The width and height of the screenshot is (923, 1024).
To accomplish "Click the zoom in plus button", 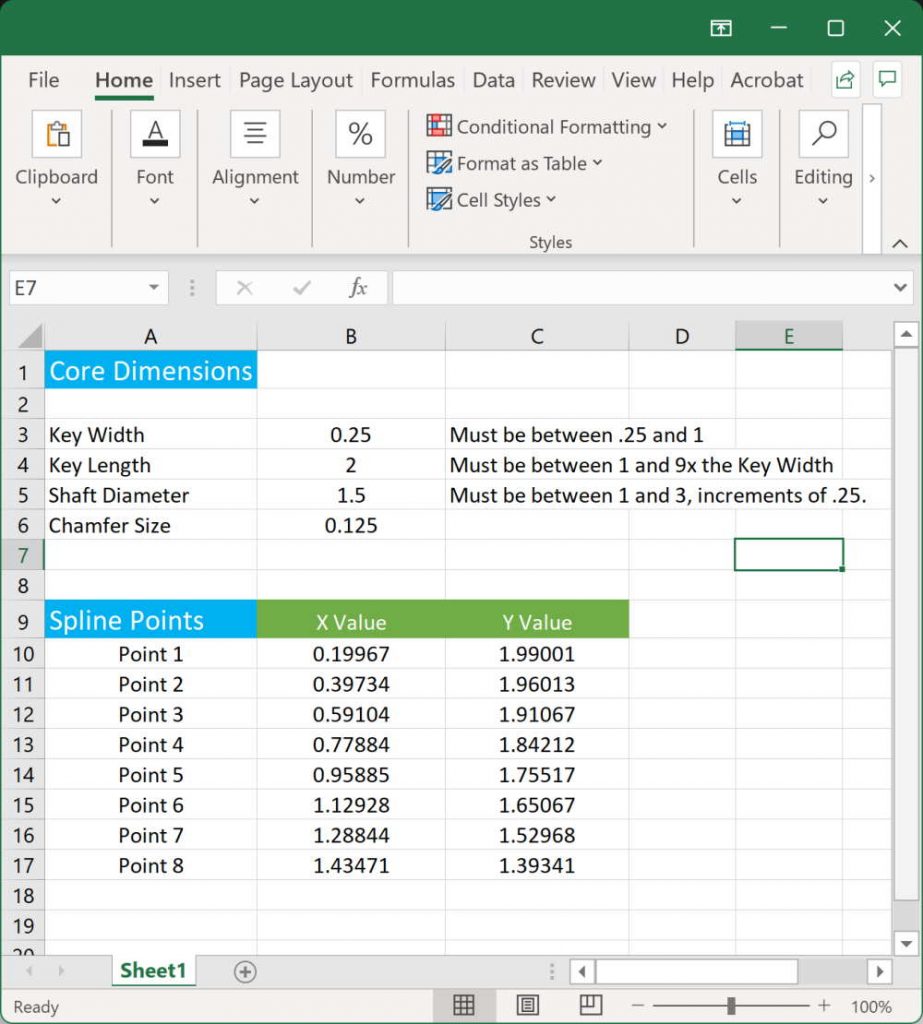I will coord(824,1006).
